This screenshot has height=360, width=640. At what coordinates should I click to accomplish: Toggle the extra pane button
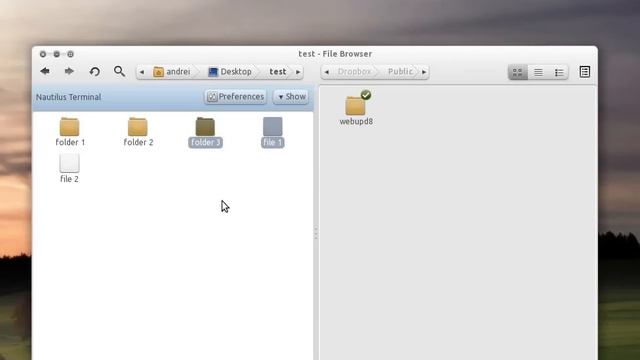[x=584, y=72]
